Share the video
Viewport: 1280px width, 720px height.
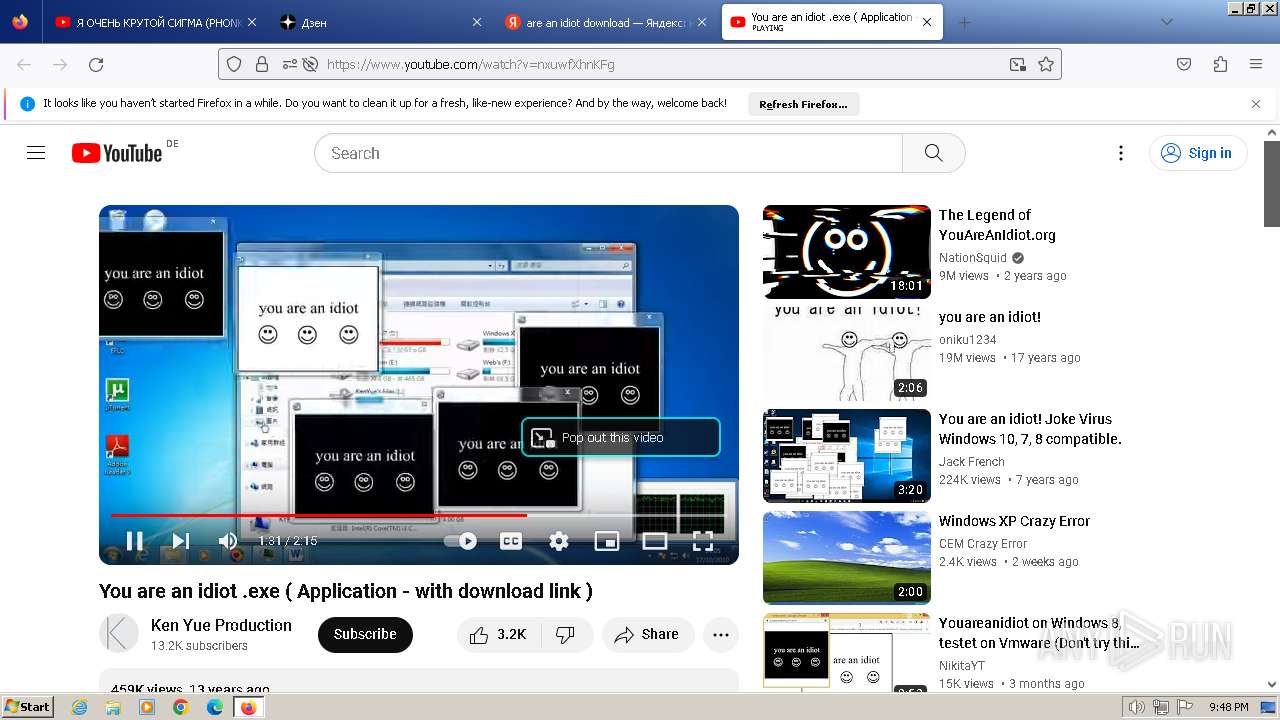point(648,634)
